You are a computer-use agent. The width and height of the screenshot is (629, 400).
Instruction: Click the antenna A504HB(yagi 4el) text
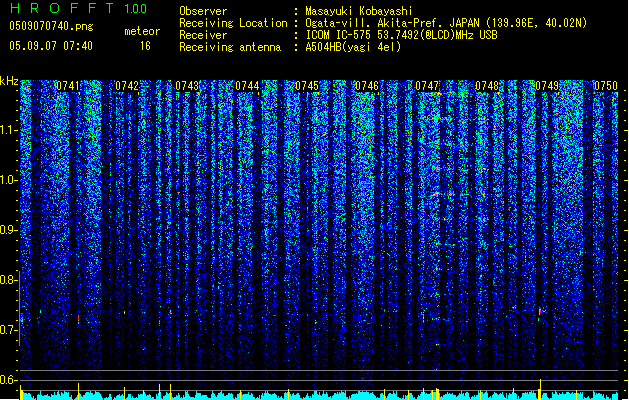pyautogui.click(x=353, y=47)
